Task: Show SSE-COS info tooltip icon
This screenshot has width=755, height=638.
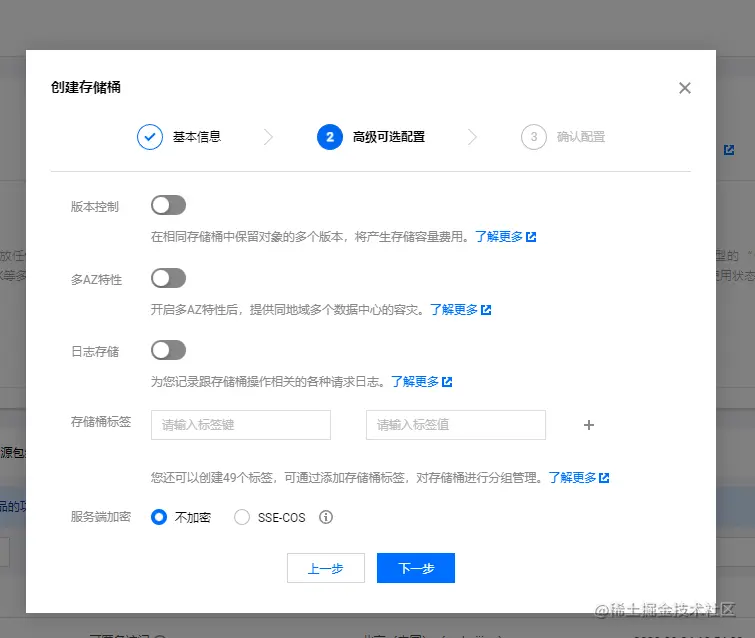Action: pyautogui.click(x=326, y=517)
